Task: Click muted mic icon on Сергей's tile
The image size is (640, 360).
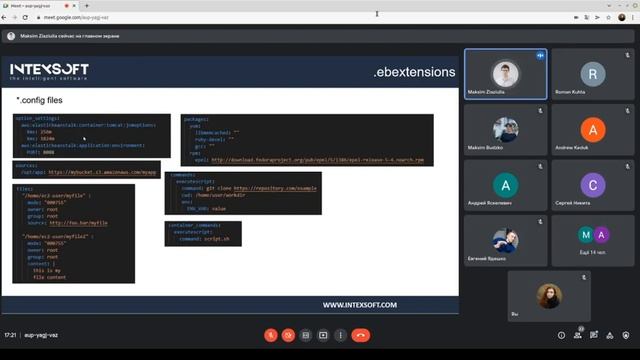Action: pyautogui.click(x=627, y=166)
